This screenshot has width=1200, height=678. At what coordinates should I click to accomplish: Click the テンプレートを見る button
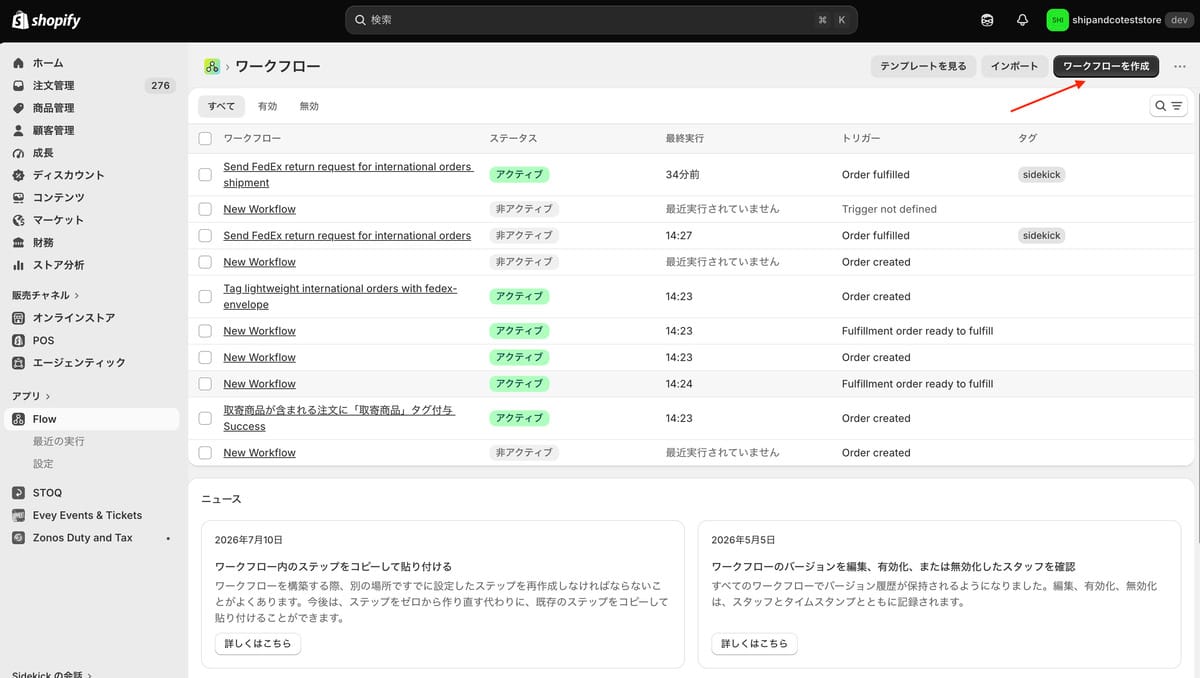923,66
